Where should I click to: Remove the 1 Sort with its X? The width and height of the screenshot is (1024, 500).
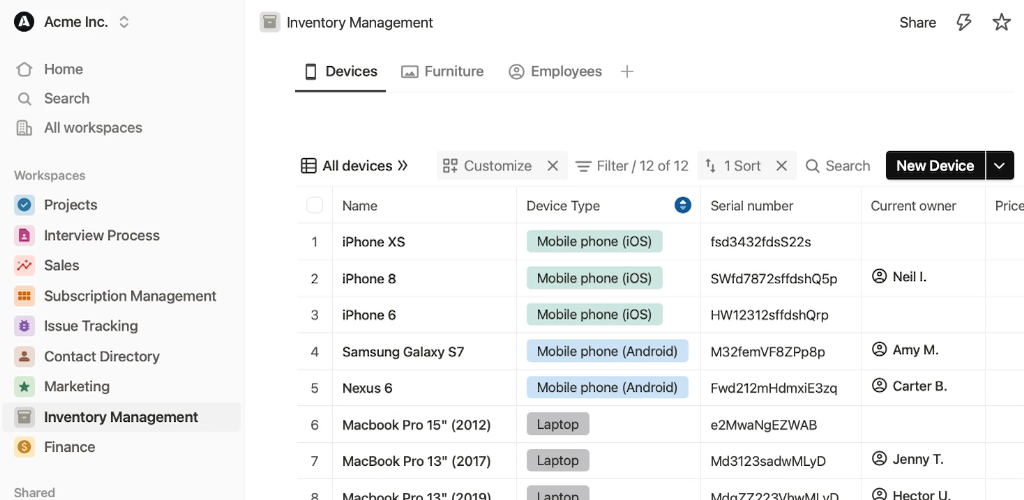[x=781, y=166]
